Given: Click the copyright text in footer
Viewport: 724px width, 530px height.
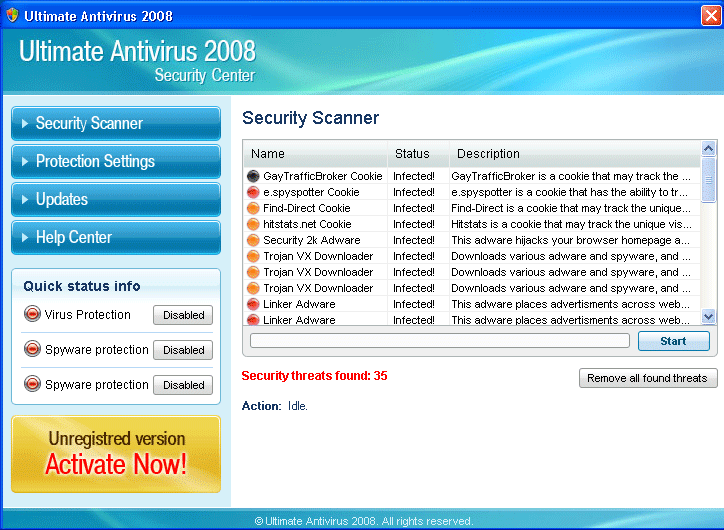Looking at the screenshot, I should tap(364, 521).
